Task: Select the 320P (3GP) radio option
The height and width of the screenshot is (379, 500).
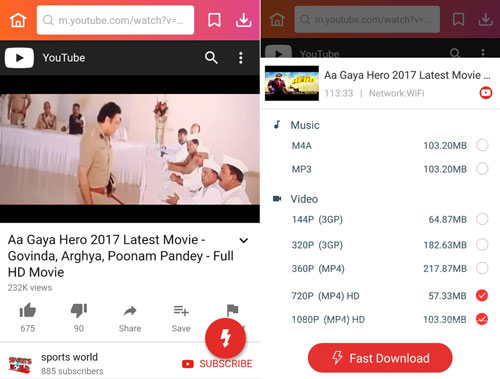Action: click(x=482, y=245)
